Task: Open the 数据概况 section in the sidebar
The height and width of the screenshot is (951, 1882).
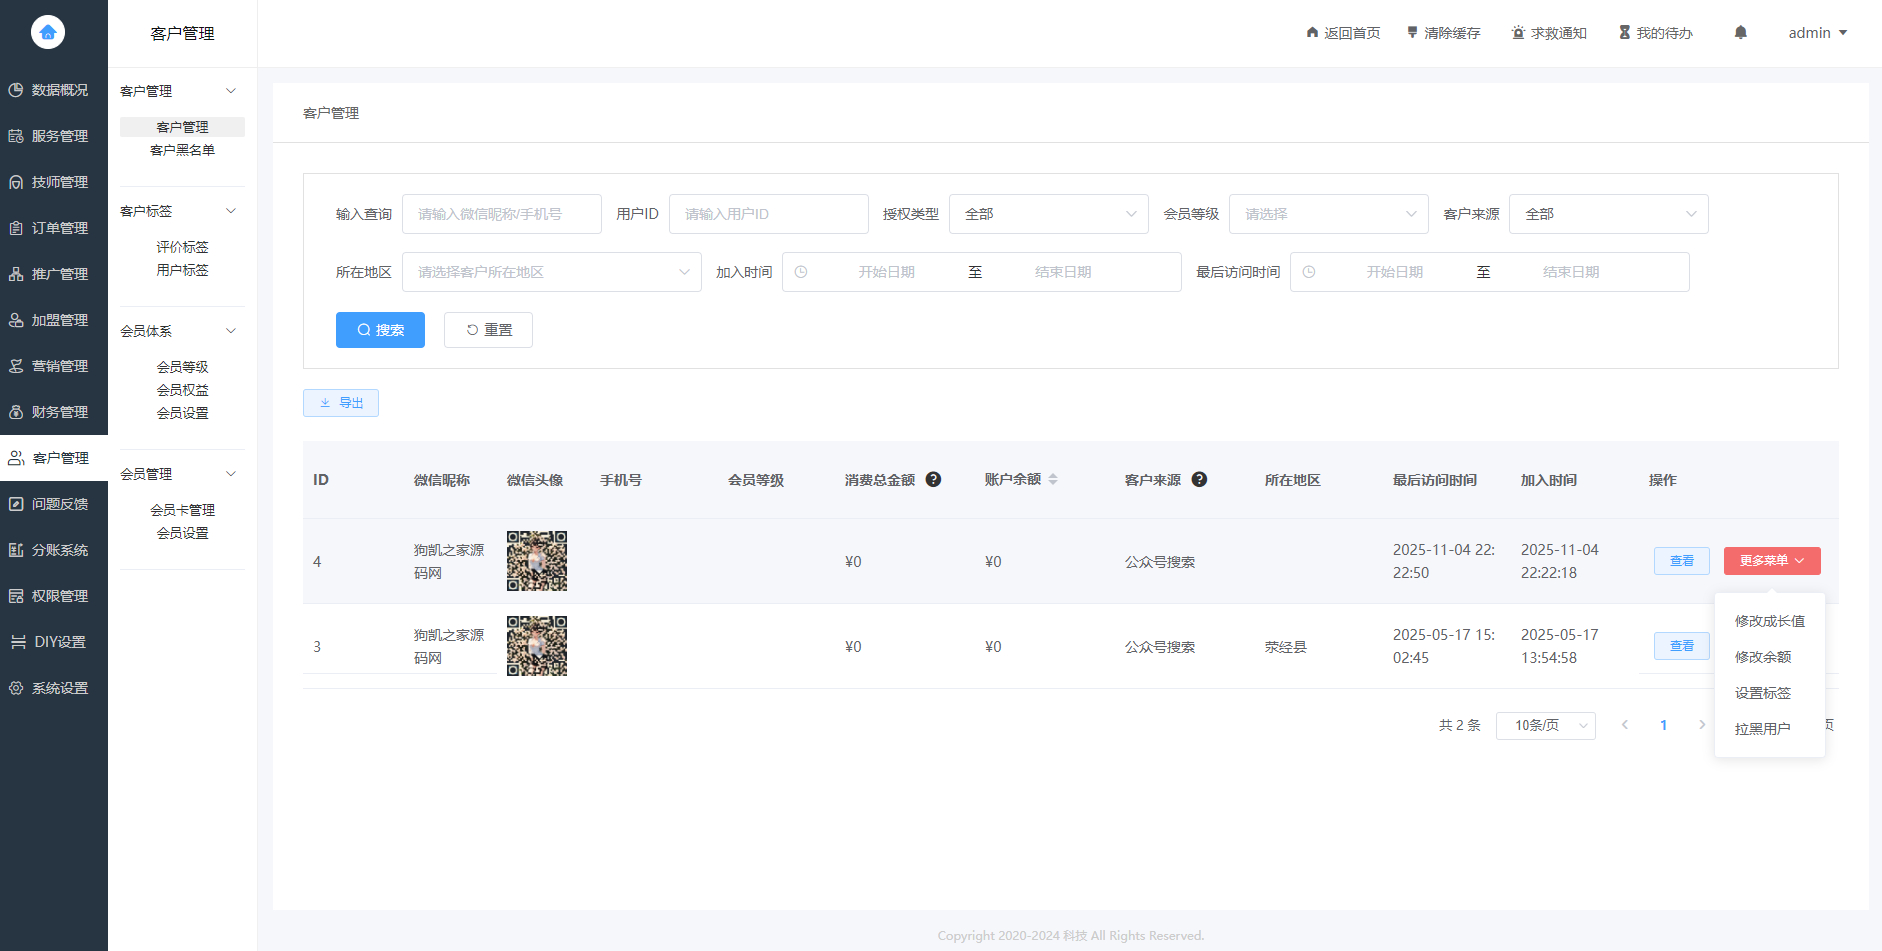Action: [54, 89]
